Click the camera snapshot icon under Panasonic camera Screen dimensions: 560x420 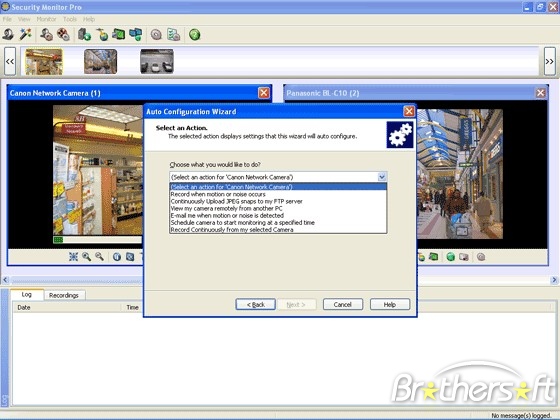pos(464,256)
